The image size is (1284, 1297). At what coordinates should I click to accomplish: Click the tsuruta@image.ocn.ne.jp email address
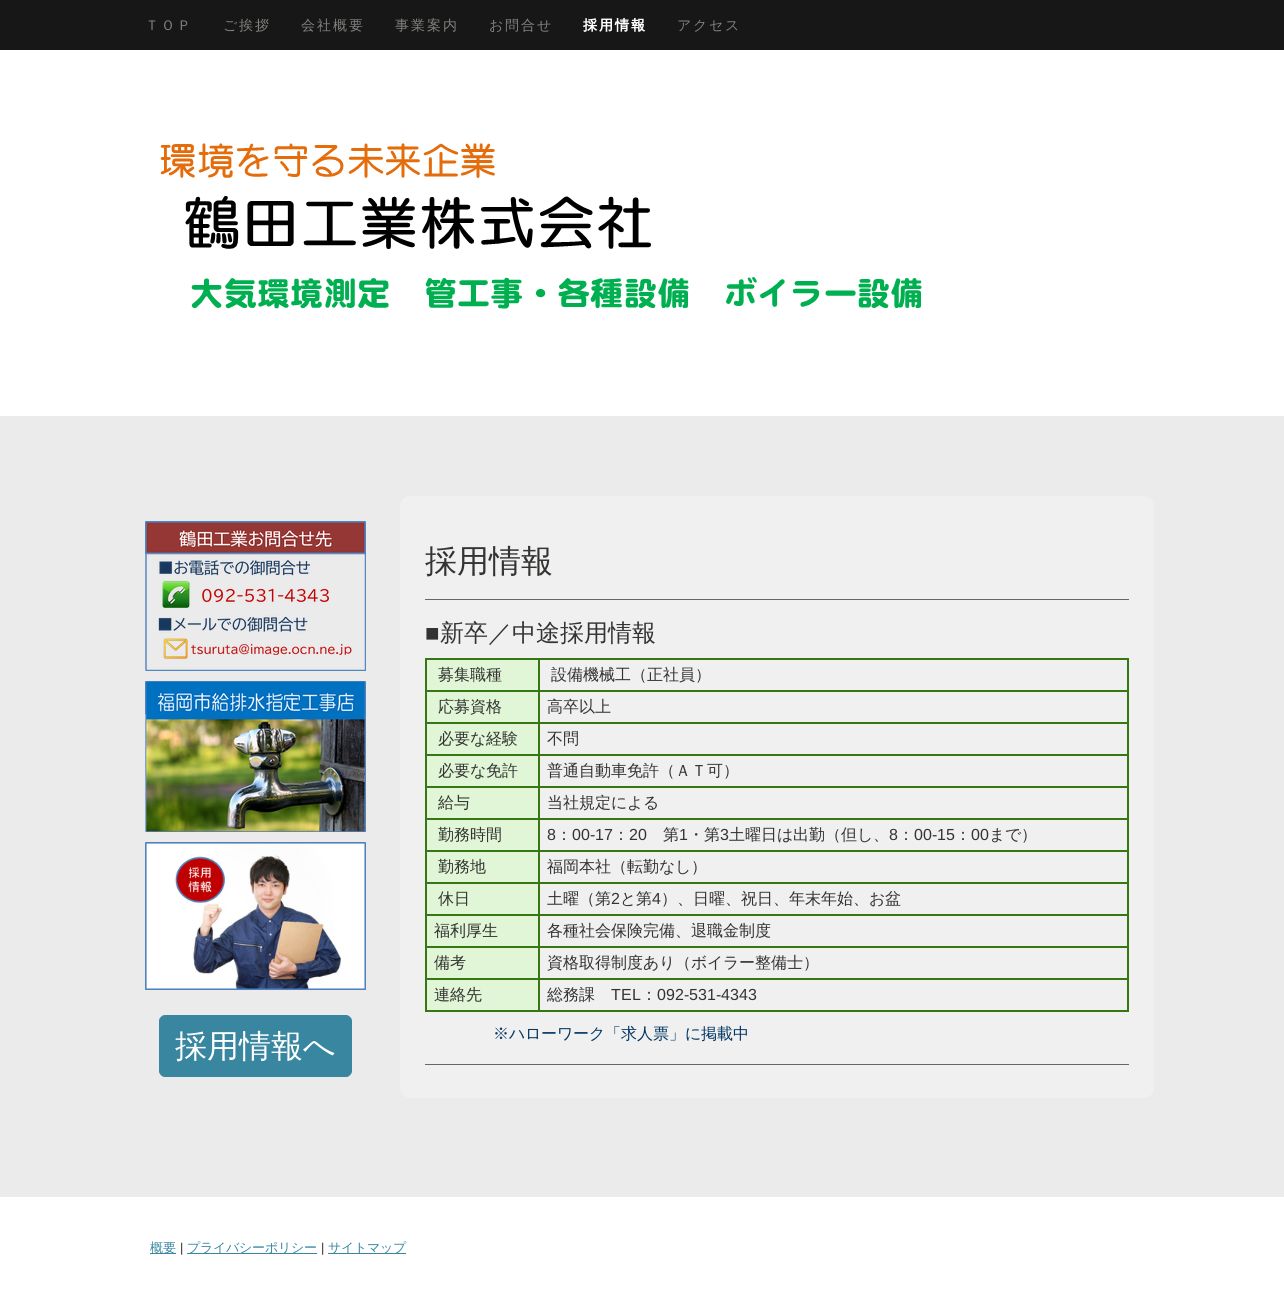(x=271, y=649)
